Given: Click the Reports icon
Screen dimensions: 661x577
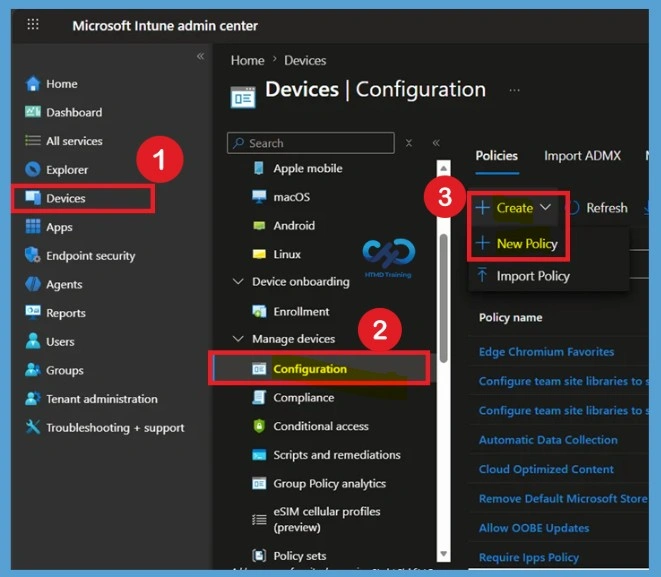Looking at the screenshot, I should (33, 313).
